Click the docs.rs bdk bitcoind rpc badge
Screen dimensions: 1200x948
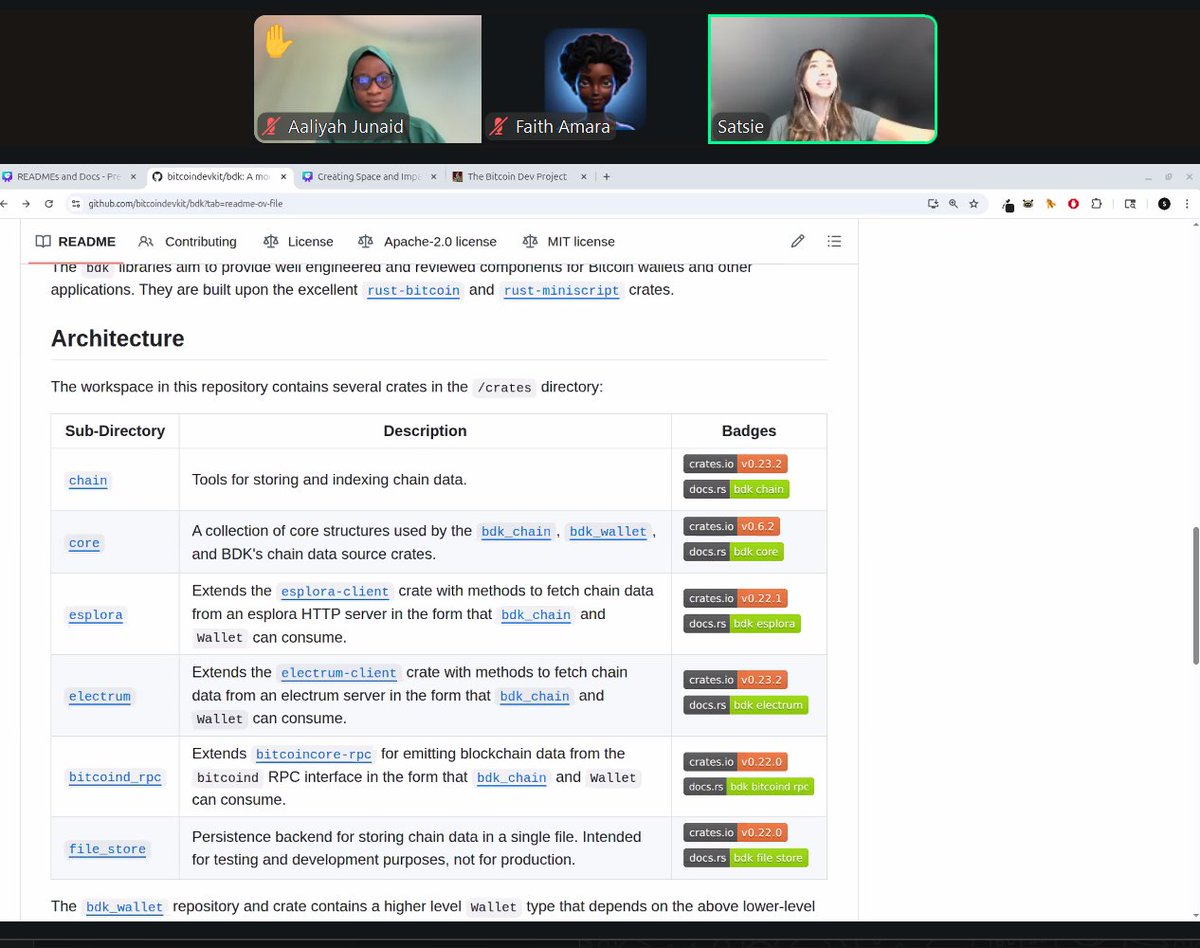tap(749, 786)
